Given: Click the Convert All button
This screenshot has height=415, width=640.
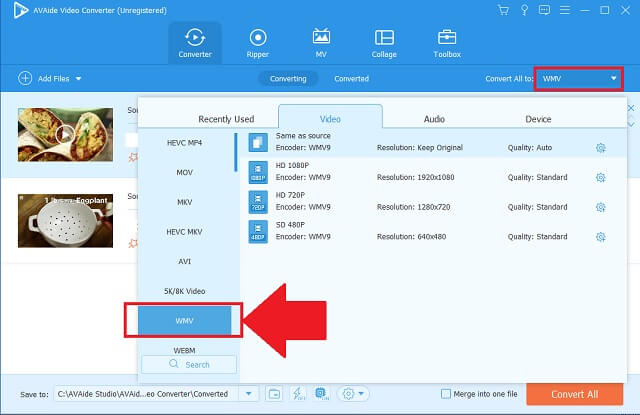Looking at the screenshot, I should coord(575,394).
